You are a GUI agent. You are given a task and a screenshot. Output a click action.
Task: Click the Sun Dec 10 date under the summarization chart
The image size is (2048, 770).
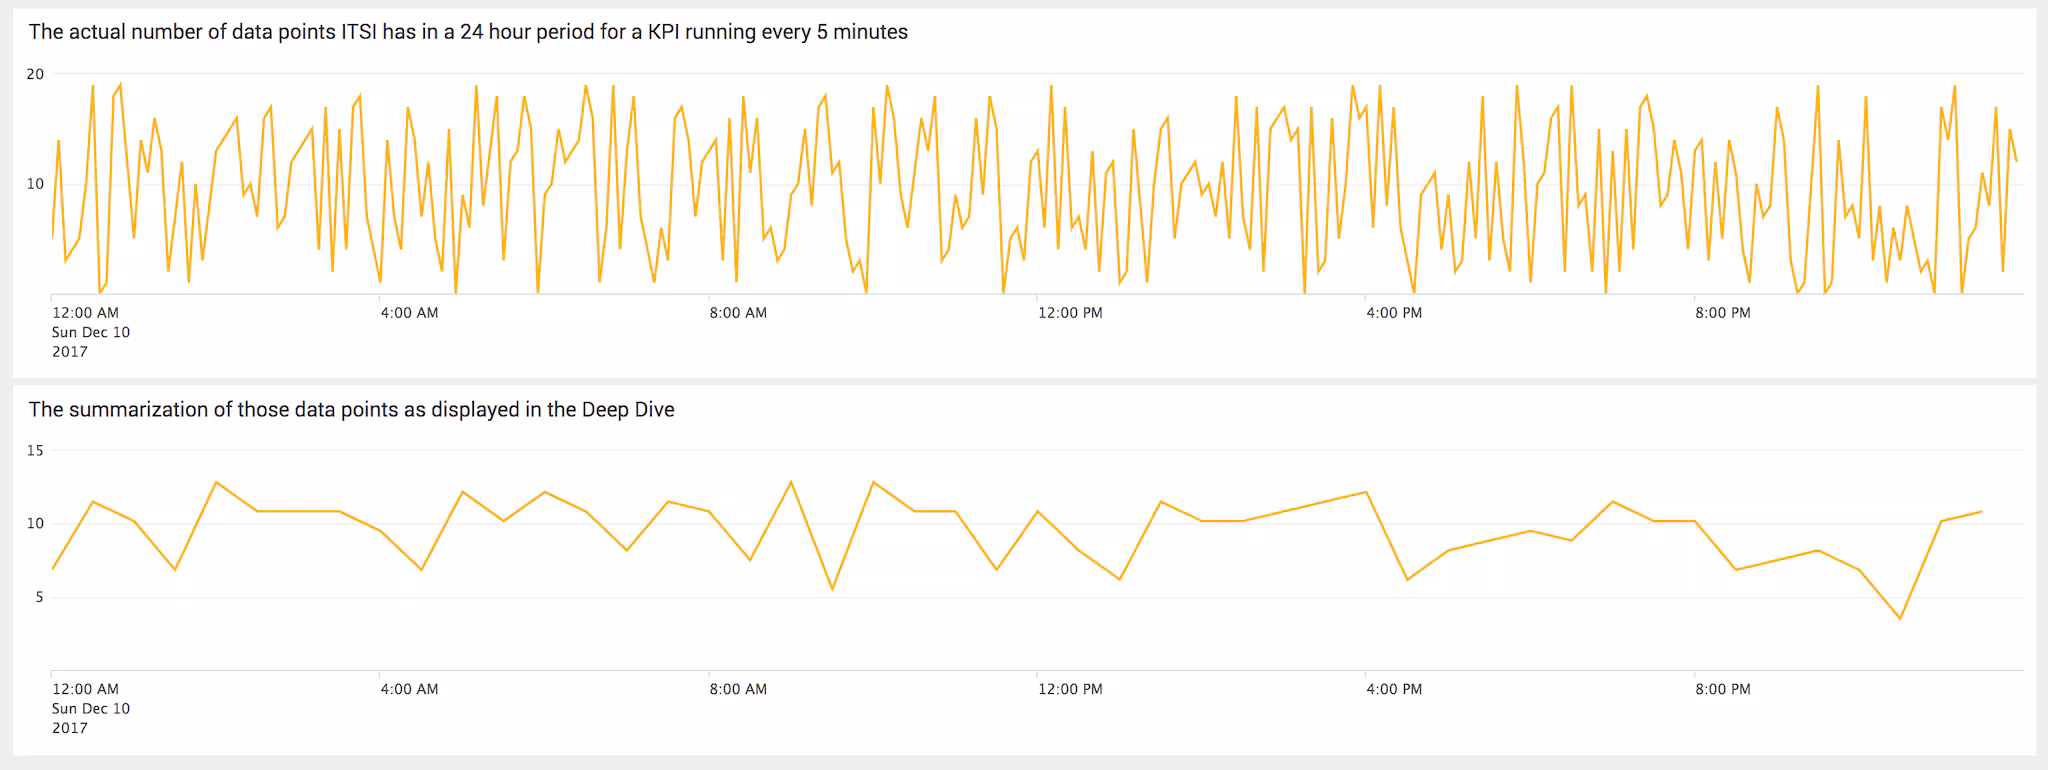pos(91,709)
